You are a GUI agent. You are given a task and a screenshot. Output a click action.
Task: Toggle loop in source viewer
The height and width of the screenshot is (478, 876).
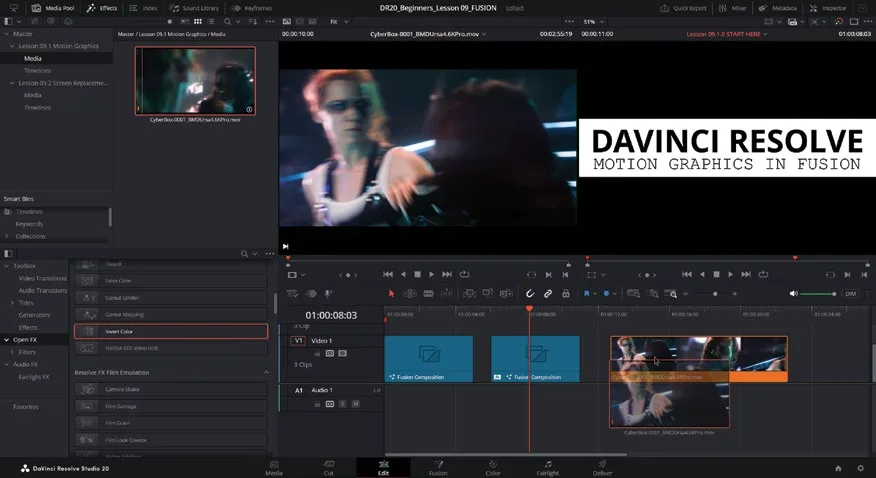[464, 275]
